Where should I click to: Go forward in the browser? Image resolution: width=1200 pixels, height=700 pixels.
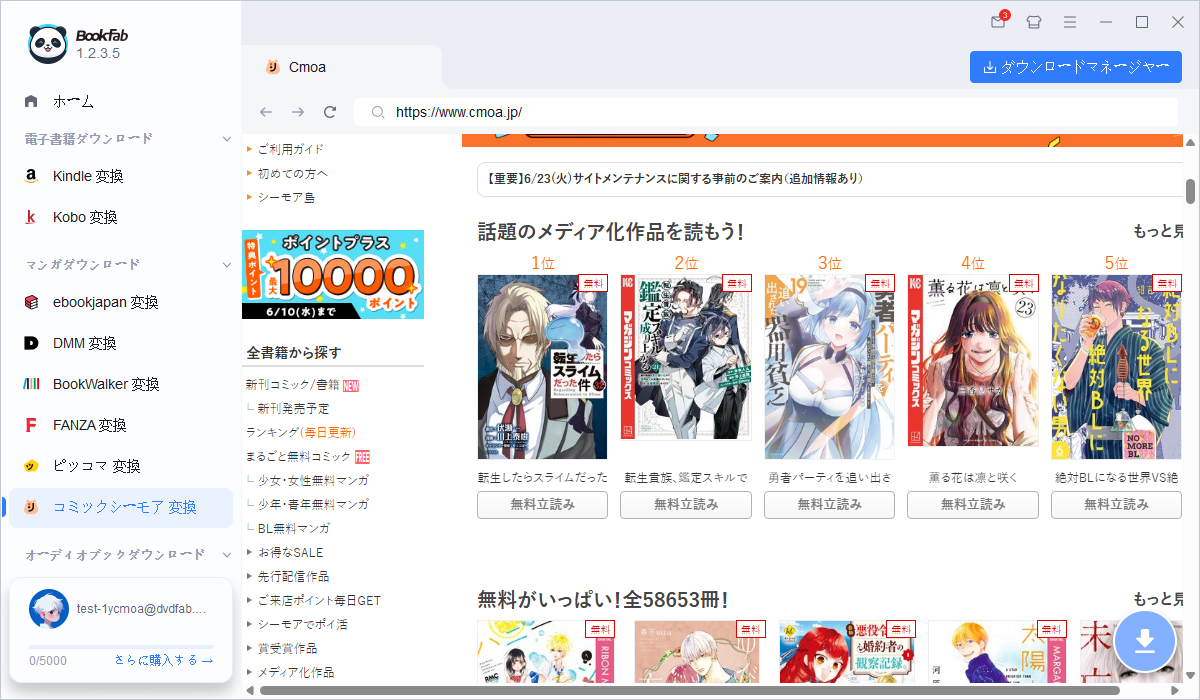298,112
